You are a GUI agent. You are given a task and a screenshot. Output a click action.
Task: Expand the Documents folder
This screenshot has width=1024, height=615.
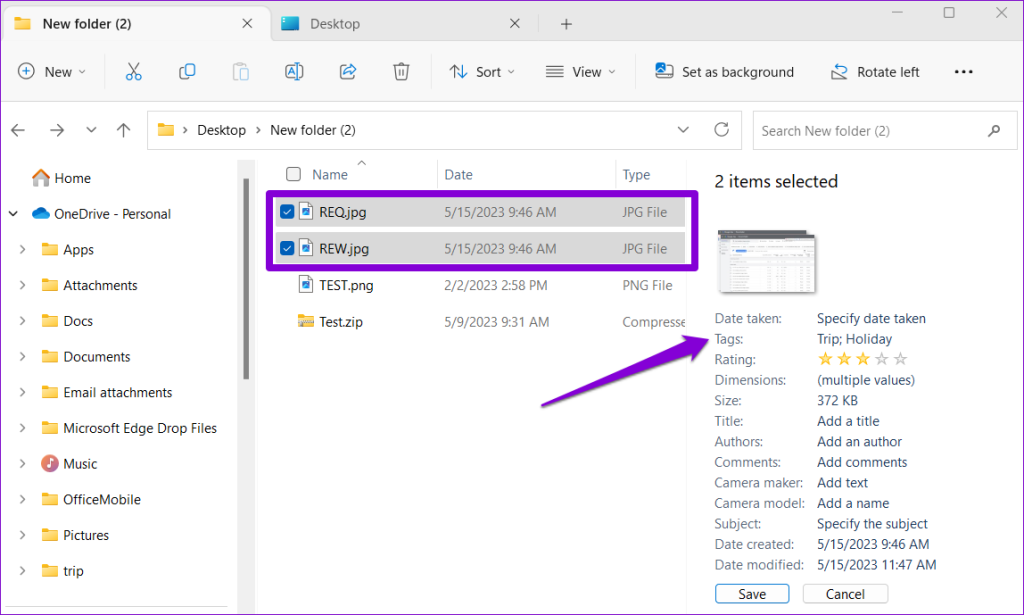click(x=23, y=356)
